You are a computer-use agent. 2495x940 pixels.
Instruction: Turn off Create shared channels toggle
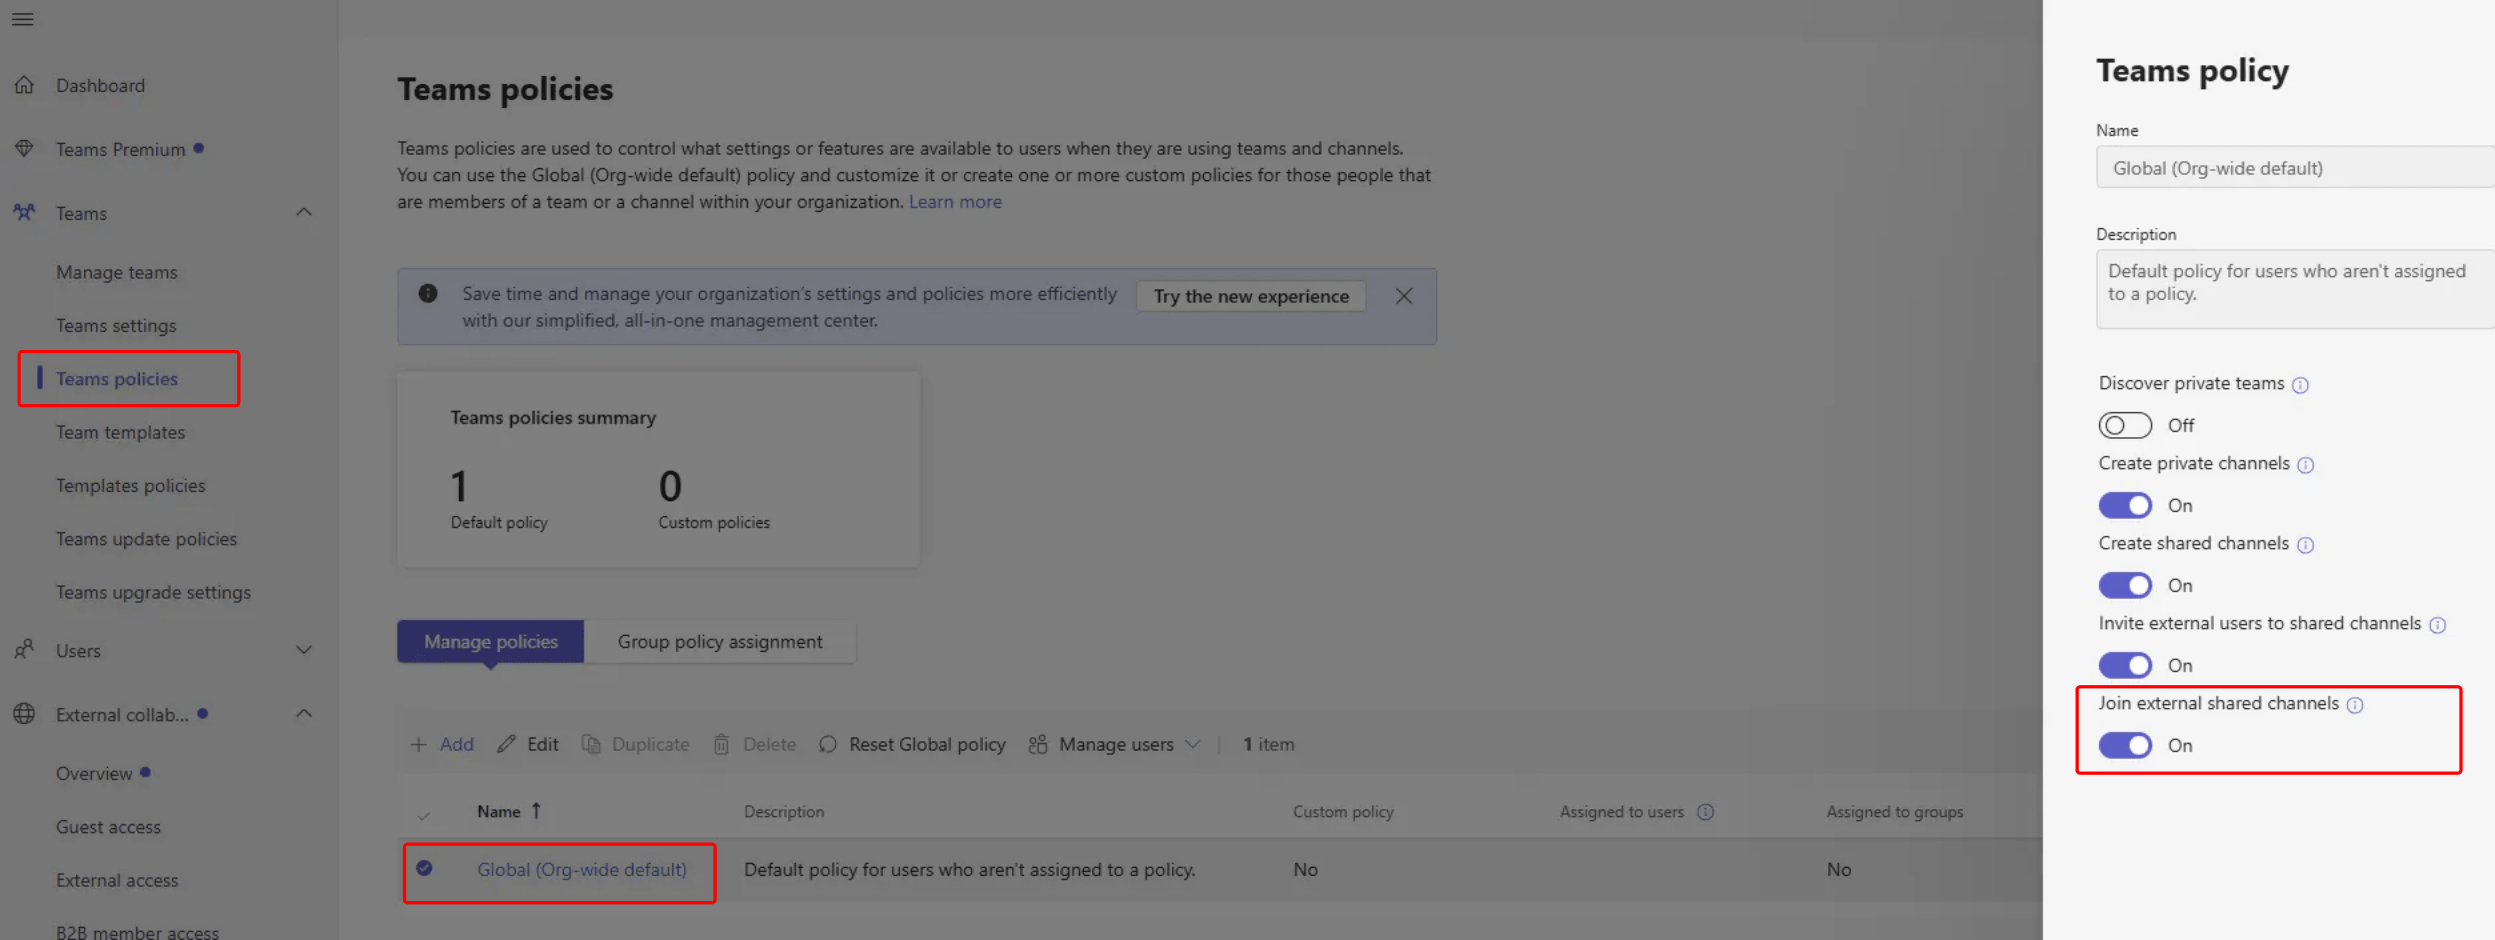2124,585
